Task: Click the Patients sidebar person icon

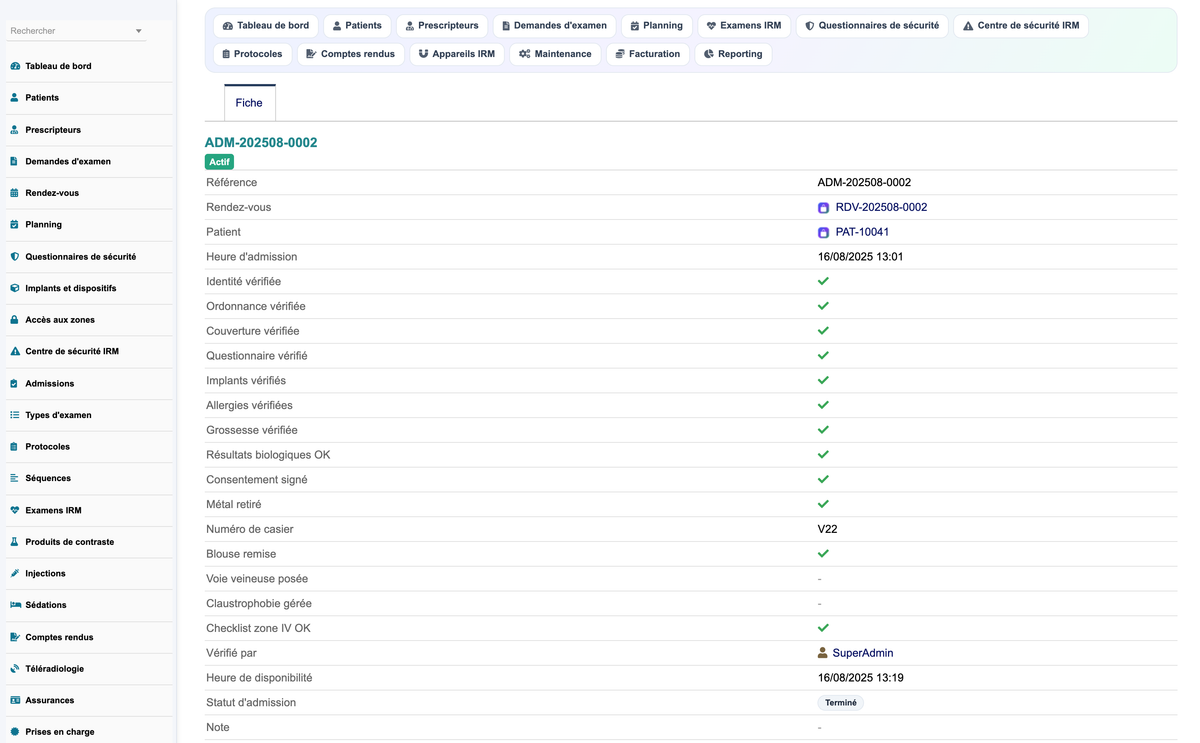Action: pyautogui.click(x=15, y=98)
